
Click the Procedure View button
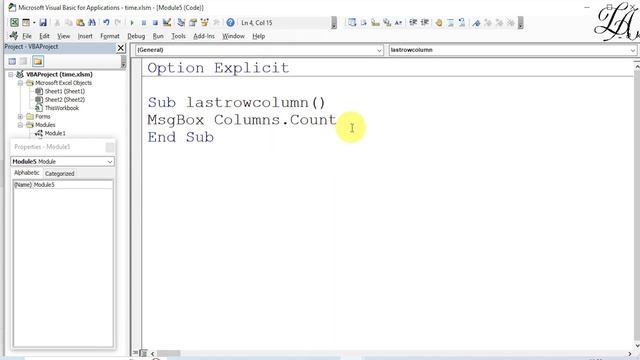pyautogui.click(x=136, y=353)
